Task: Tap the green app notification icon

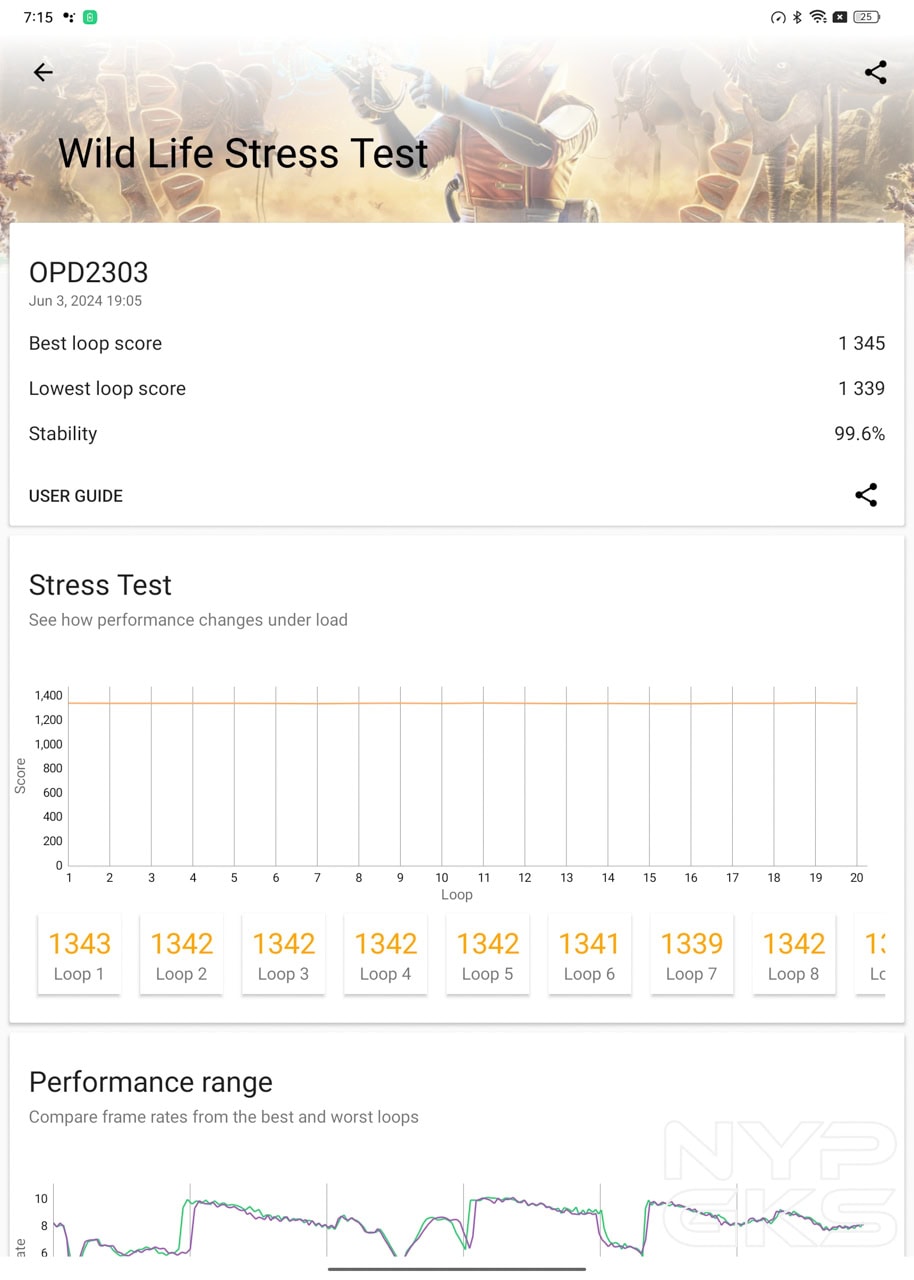Action: tap(90, 17)
